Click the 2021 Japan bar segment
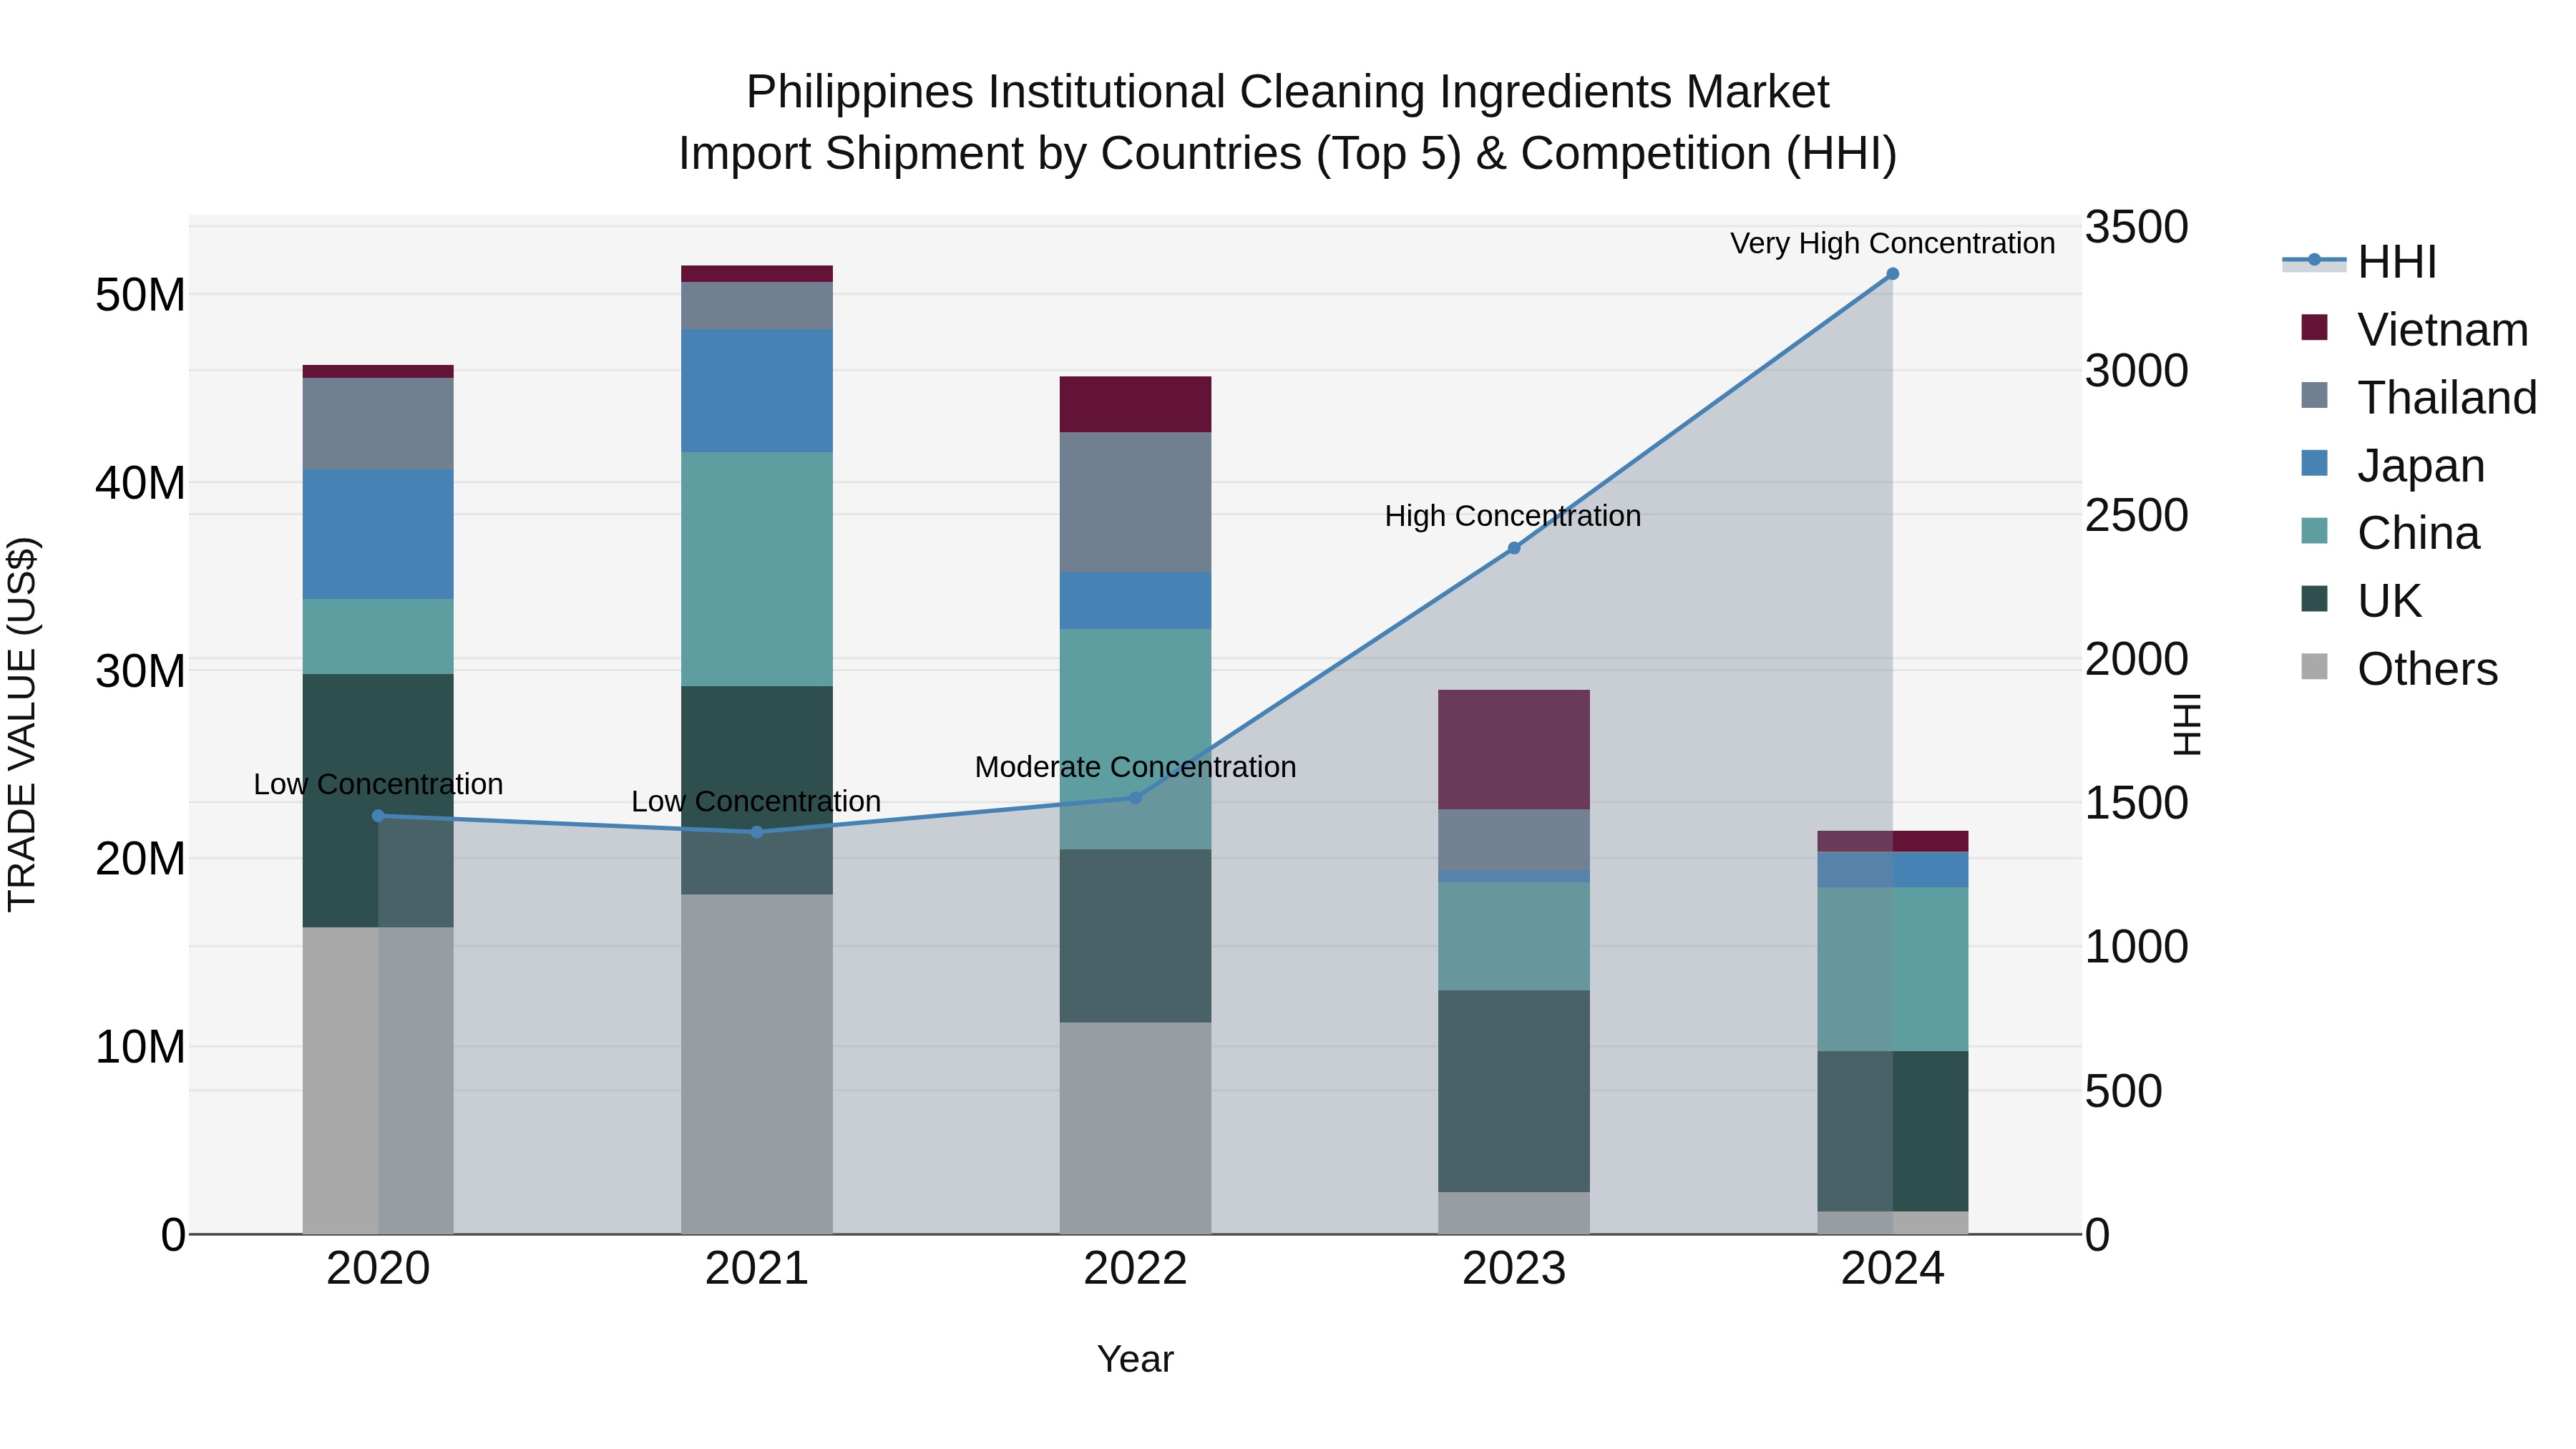 (757, 391)
